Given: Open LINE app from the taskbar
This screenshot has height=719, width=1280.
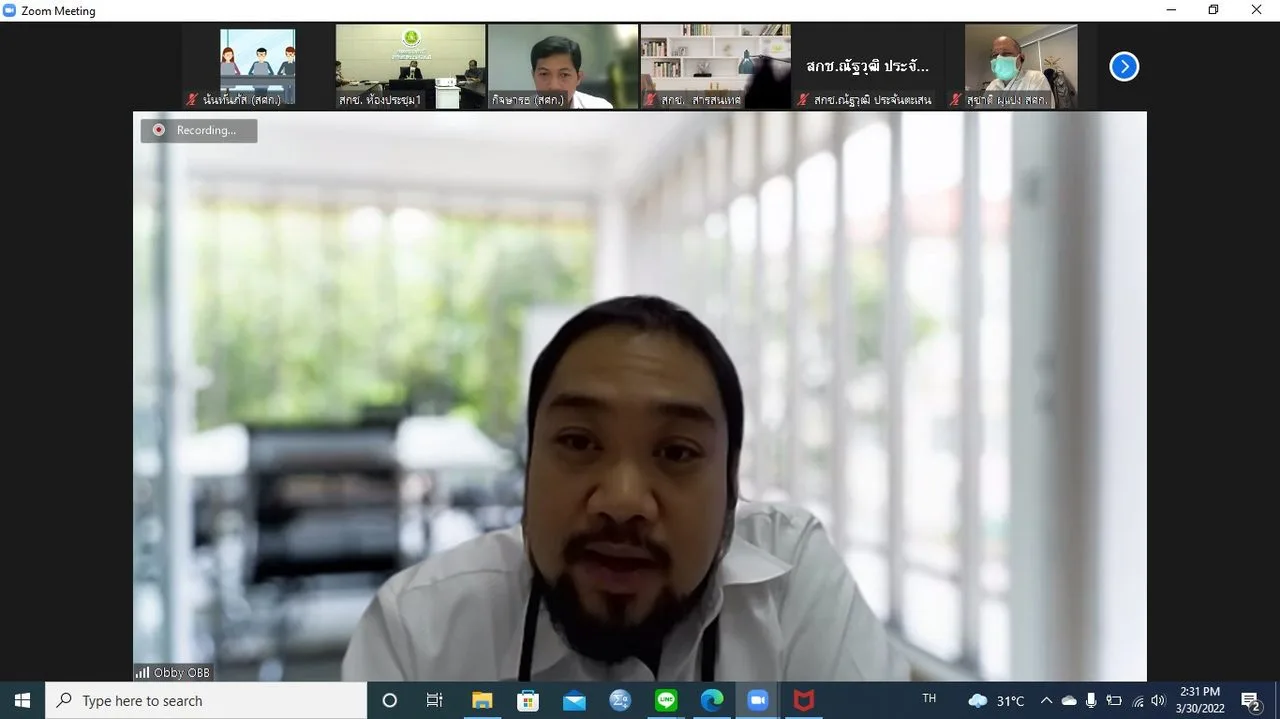Looking at the screenshot, I should tap(666, 701).
